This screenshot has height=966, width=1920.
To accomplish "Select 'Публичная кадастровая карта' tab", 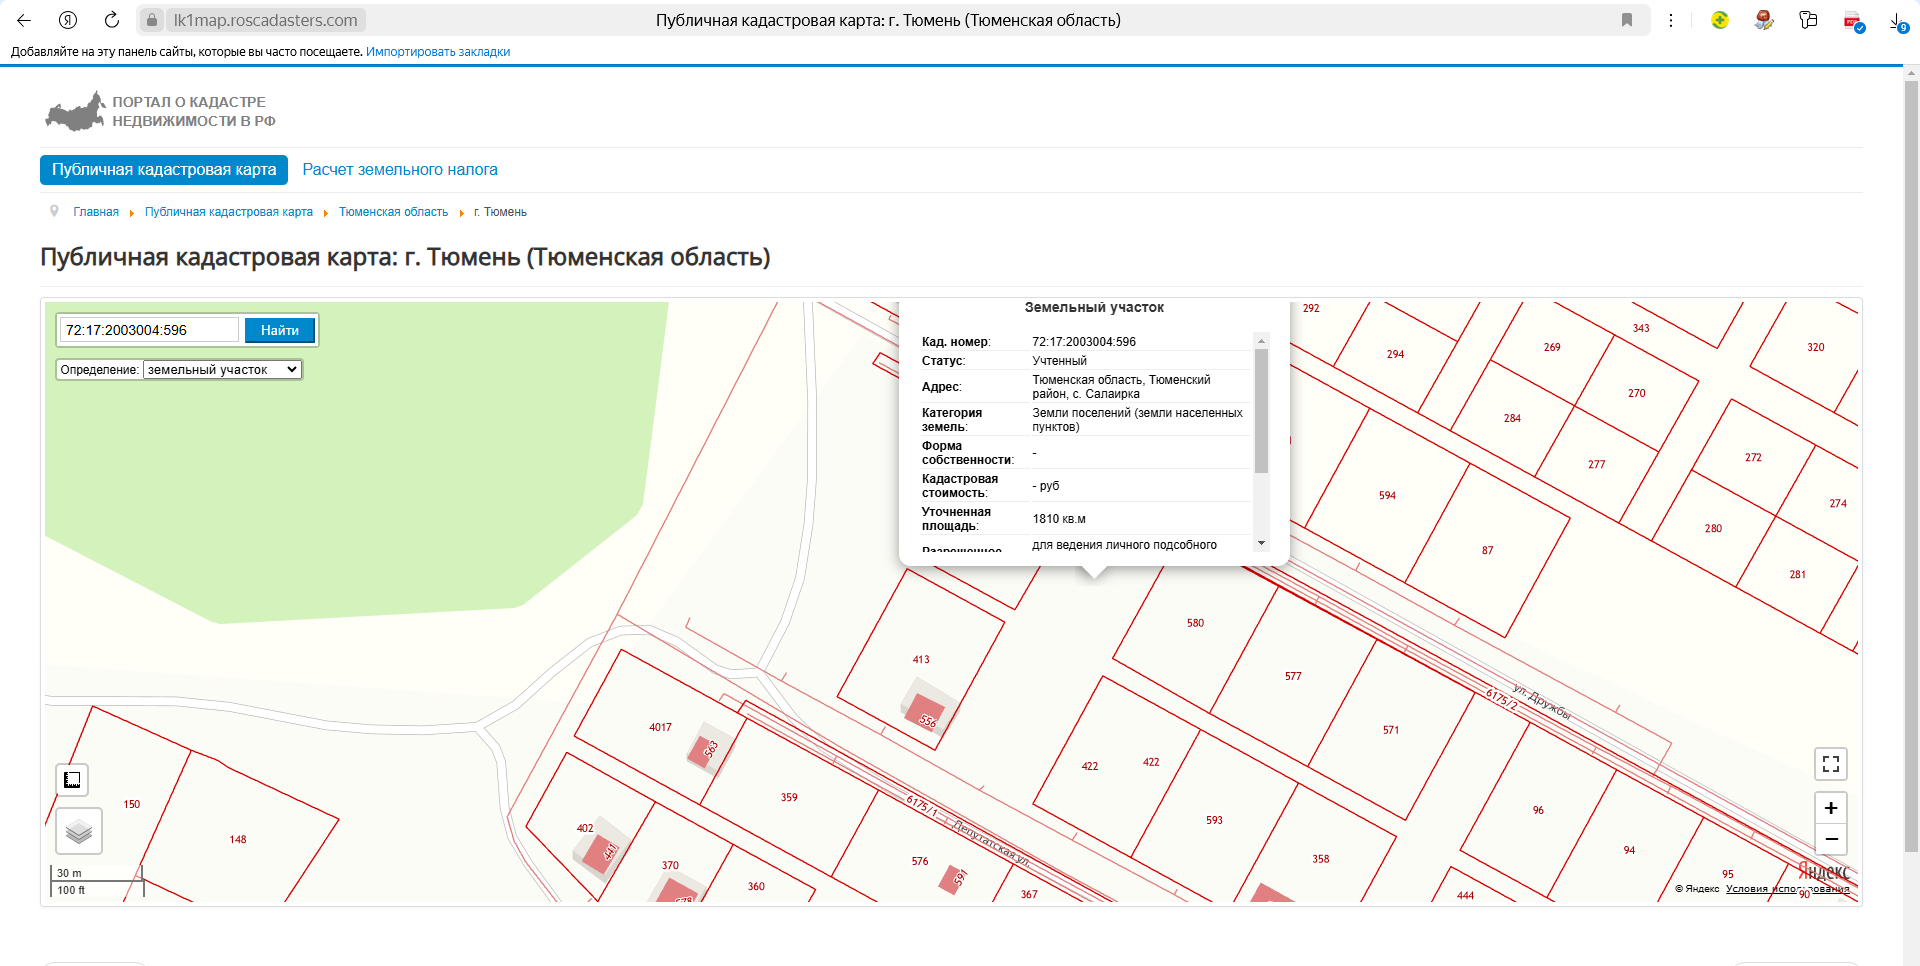I will [x=164, y=170].
